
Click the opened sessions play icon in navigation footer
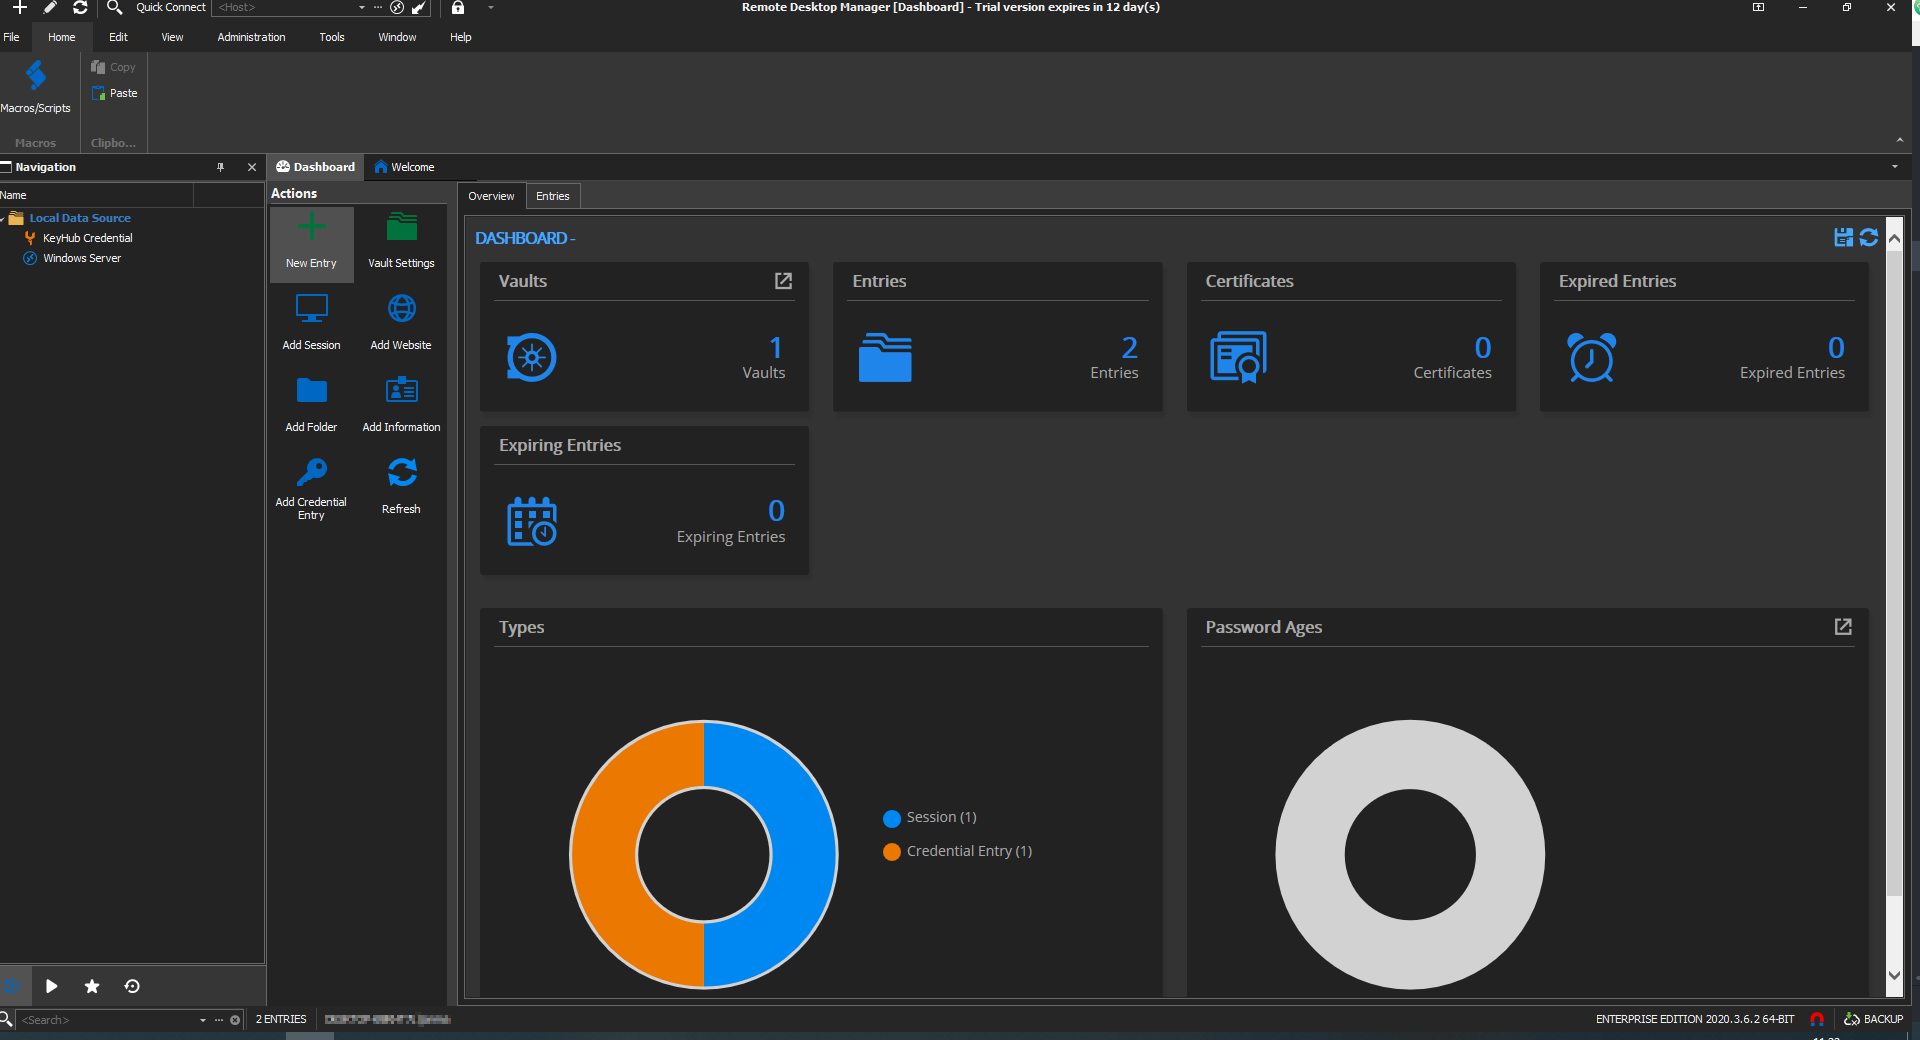52,986
